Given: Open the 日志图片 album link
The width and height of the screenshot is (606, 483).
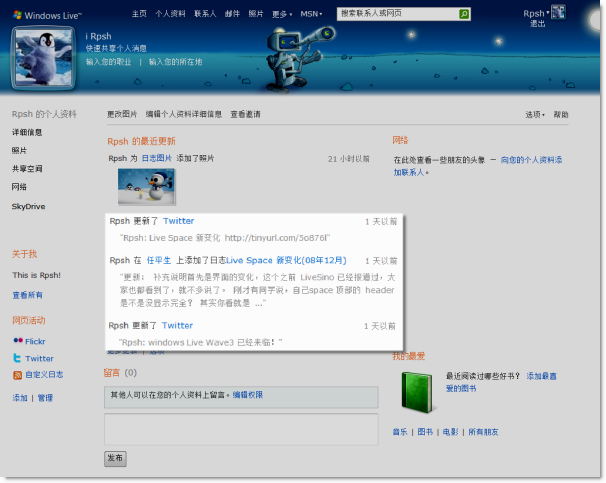Looking at the screenshot, I should click(157, 158).
